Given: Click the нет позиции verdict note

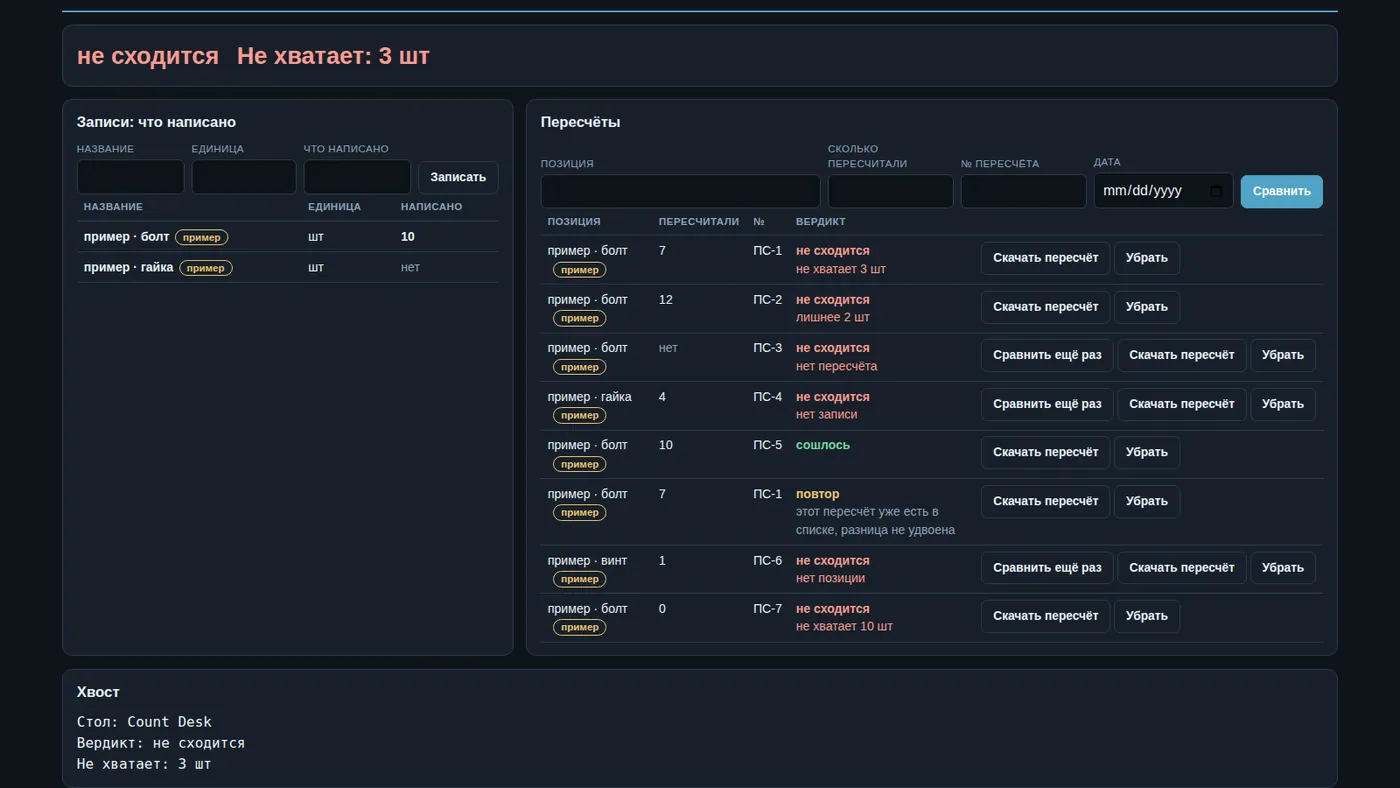Looking at the screenshot, I should click(x=830, y=578).
